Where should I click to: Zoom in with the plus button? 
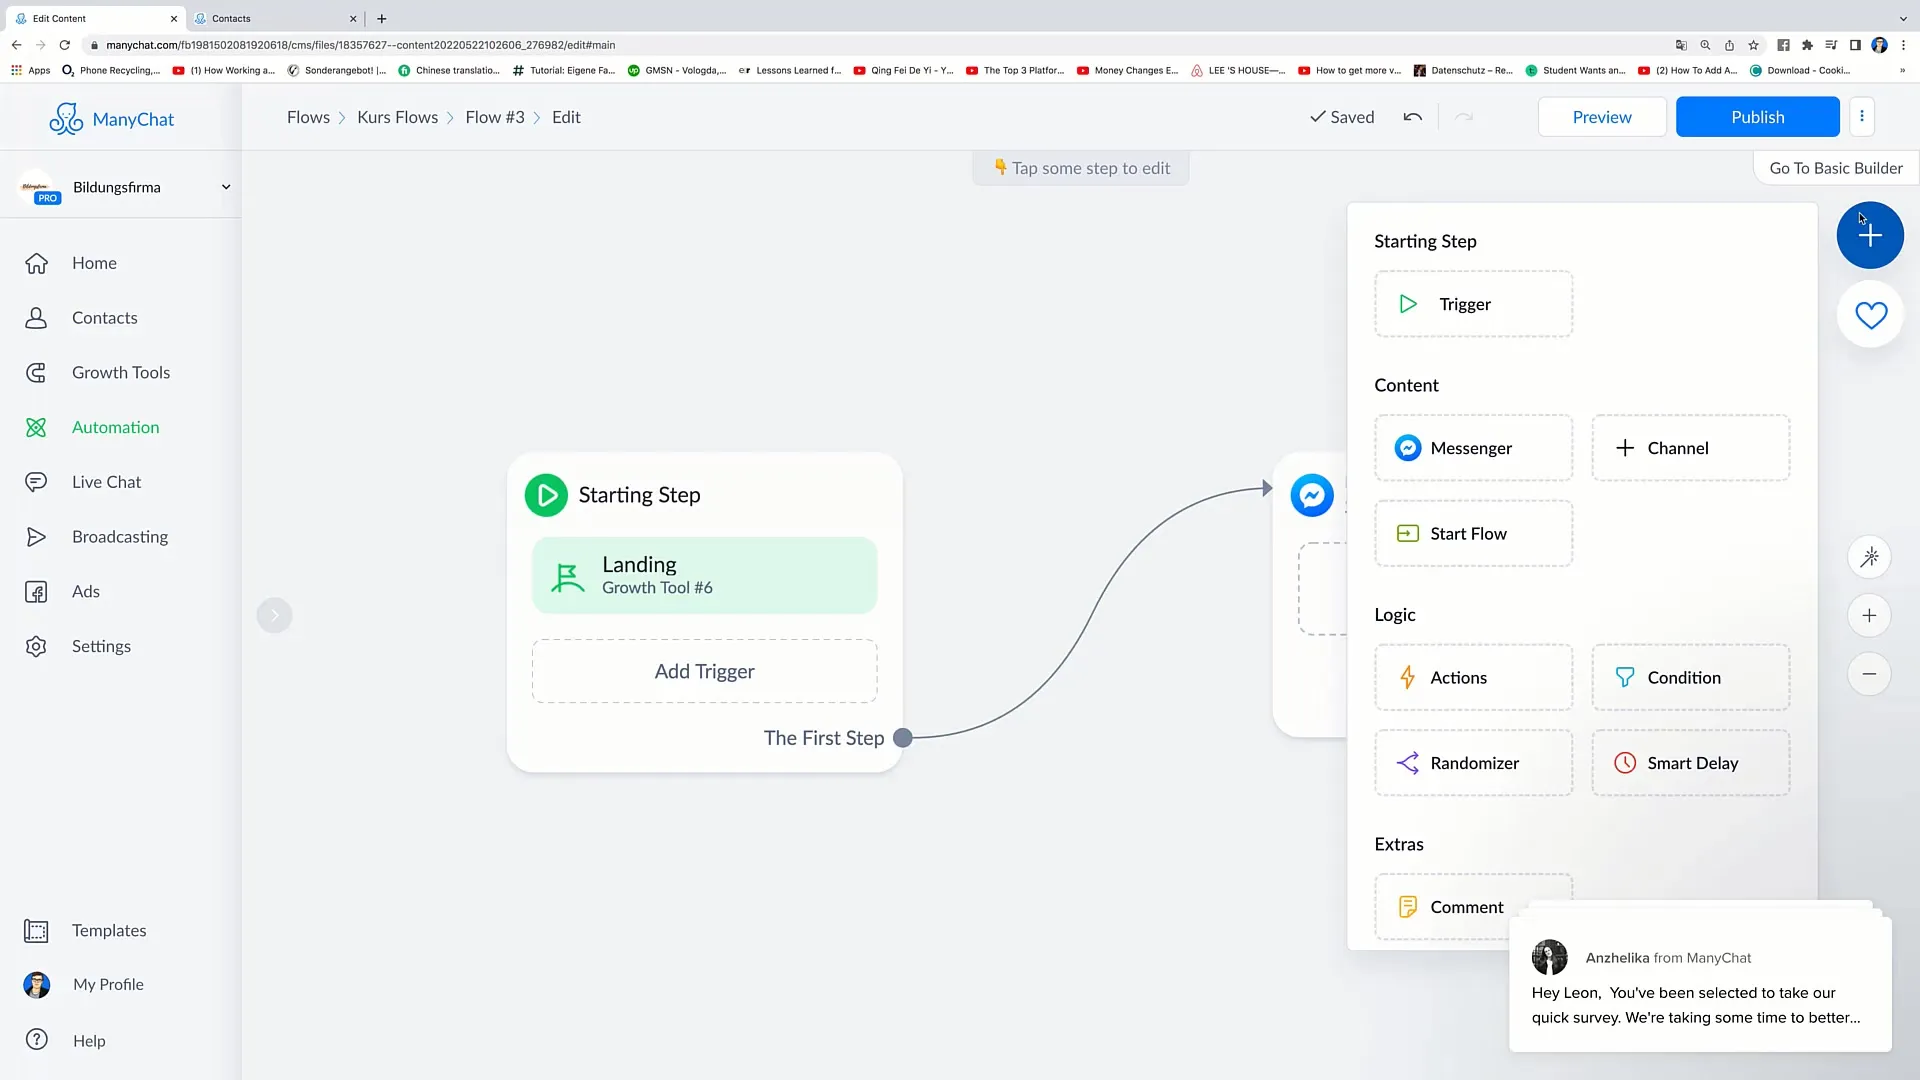(1869, 616)
